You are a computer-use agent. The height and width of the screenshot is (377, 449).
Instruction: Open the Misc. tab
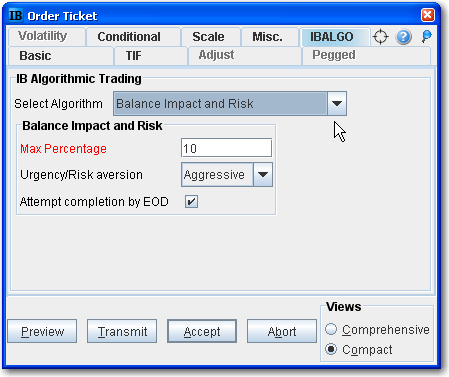[267, 37]
